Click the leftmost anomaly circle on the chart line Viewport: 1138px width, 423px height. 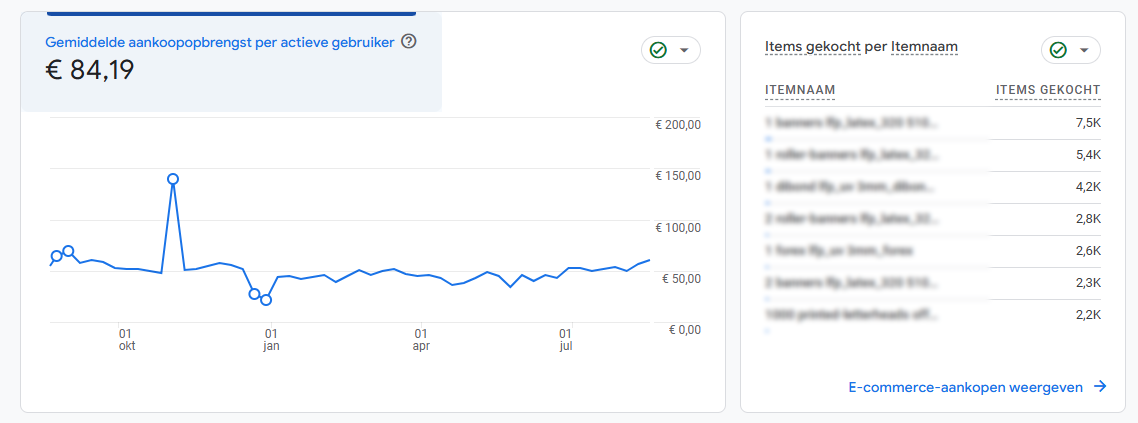(56, 257)
